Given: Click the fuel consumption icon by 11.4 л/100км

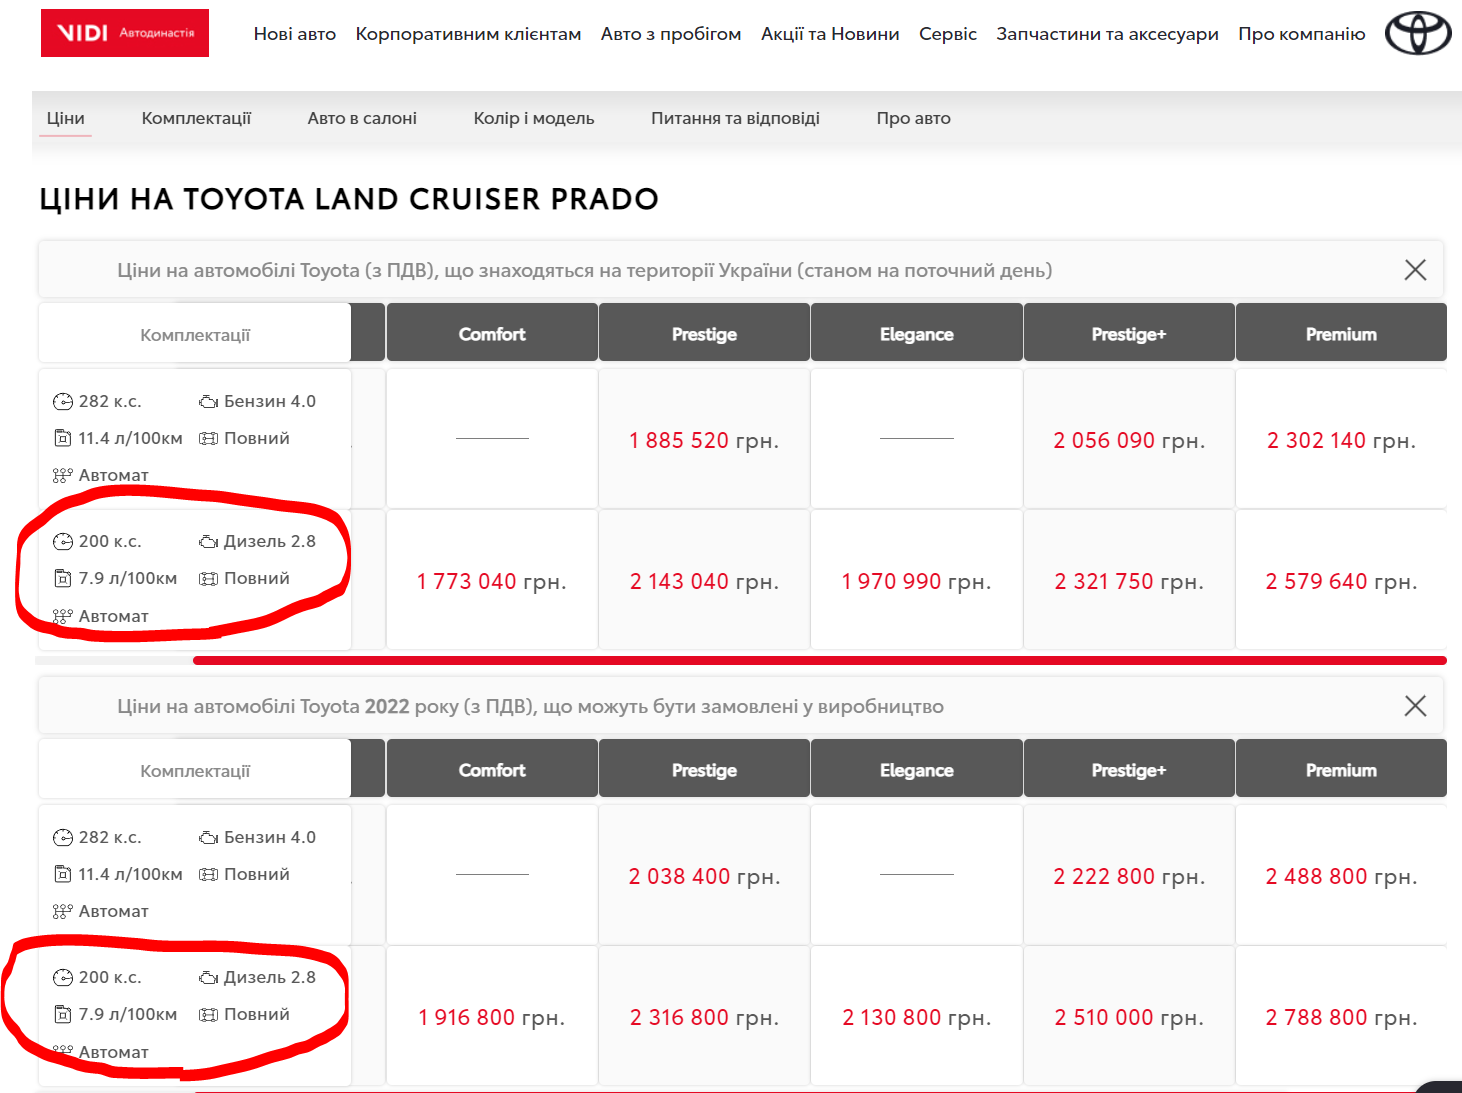Looking at the screenshot, I should [x=63, y=438].
